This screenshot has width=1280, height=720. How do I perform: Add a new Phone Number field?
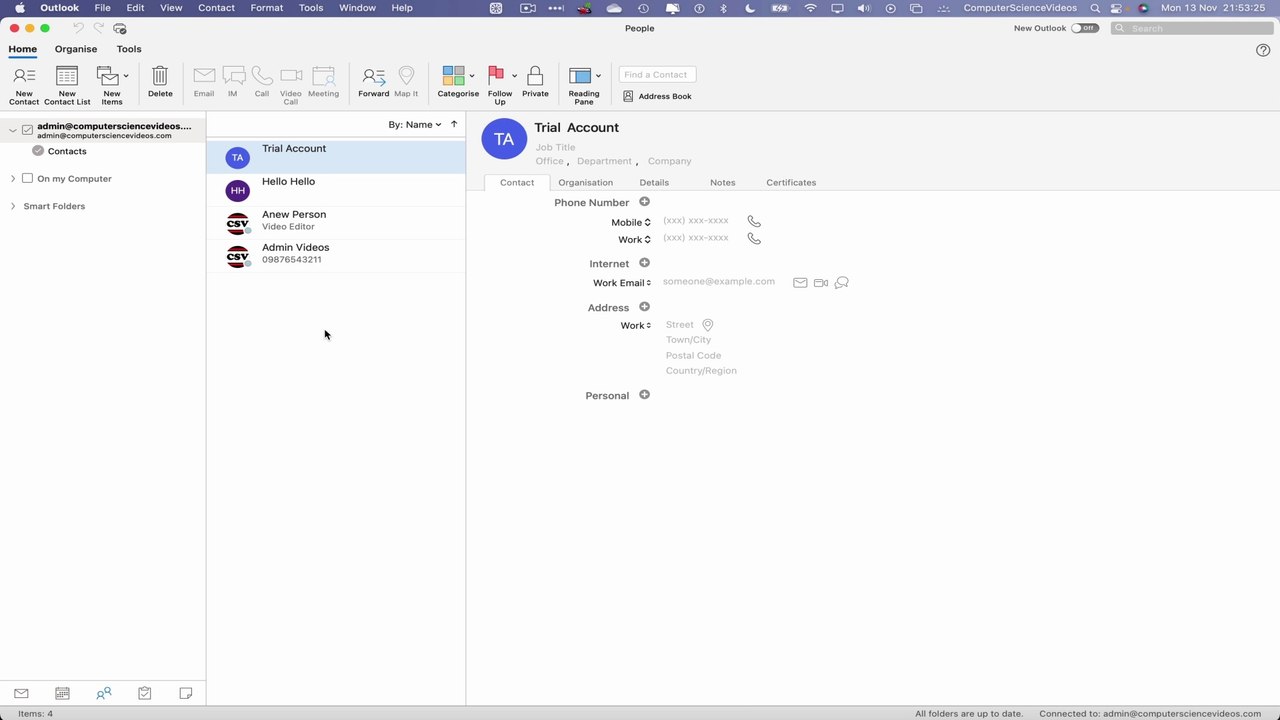[644, 202]
